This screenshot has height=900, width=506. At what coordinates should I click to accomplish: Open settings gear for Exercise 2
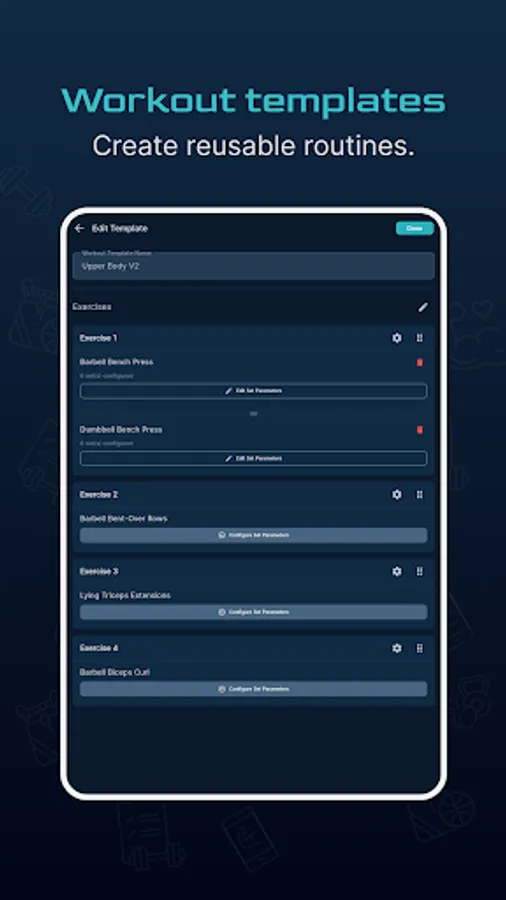[x=397, y=494]
